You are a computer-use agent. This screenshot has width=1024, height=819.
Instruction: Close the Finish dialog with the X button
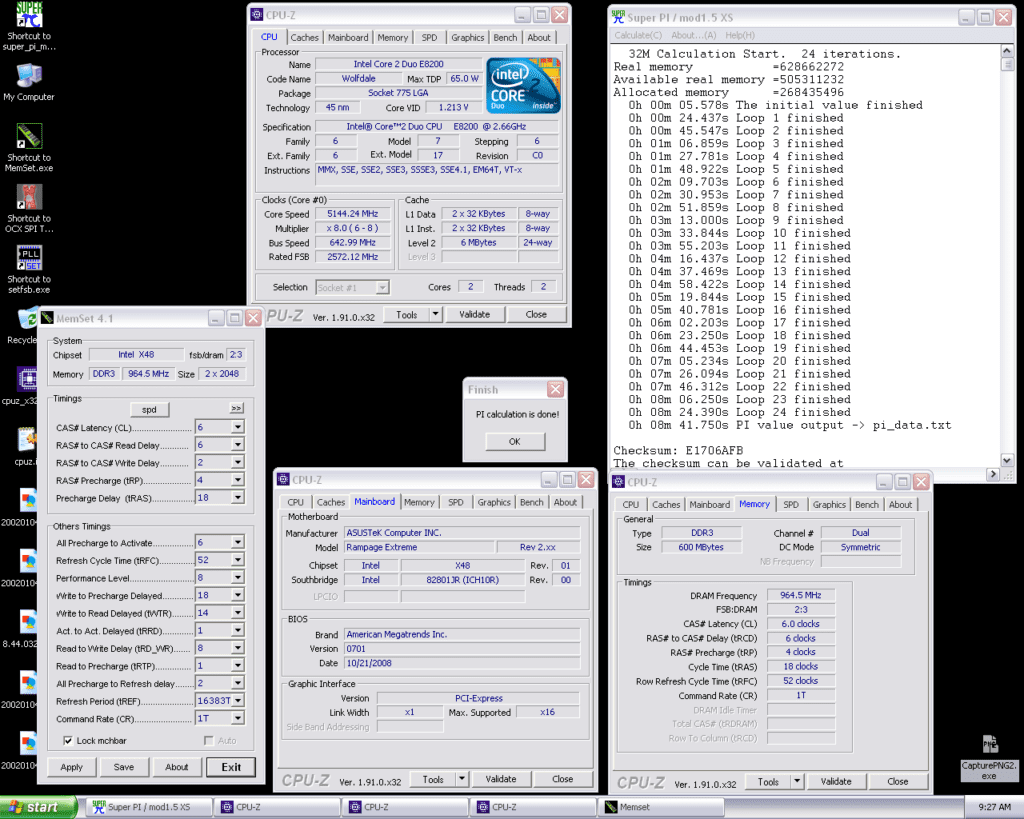click(555, 389)
